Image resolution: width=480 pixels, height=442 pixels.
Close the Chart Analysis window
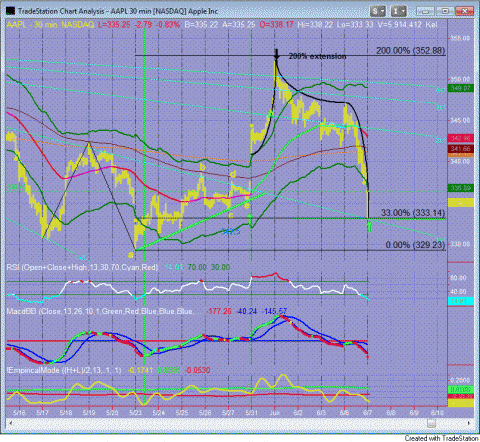tap(464, 11)
